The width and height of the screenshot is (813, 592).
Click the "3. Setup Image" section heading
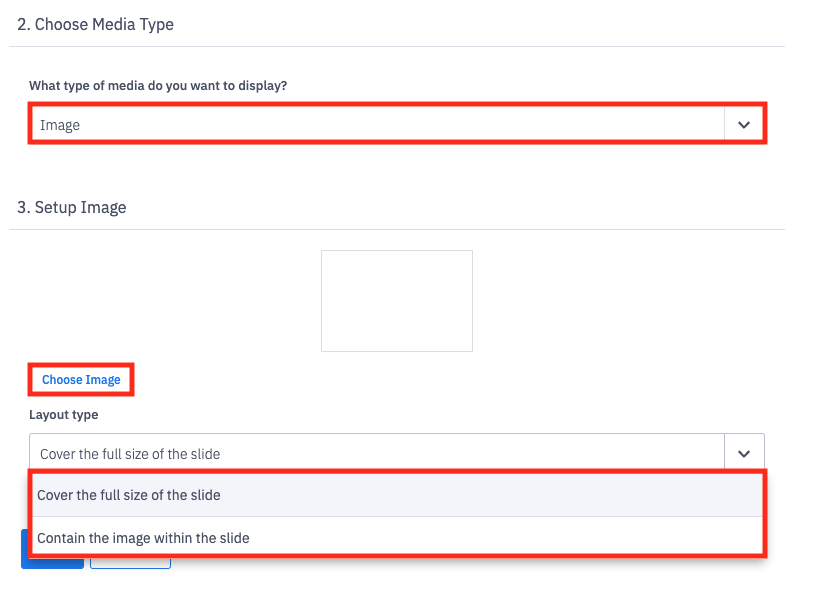pos(72,208)
